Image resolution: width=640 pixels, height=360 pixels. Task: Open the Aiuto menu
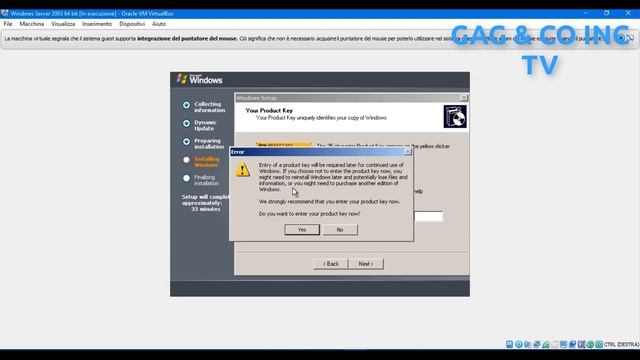(x=159, y=24)
